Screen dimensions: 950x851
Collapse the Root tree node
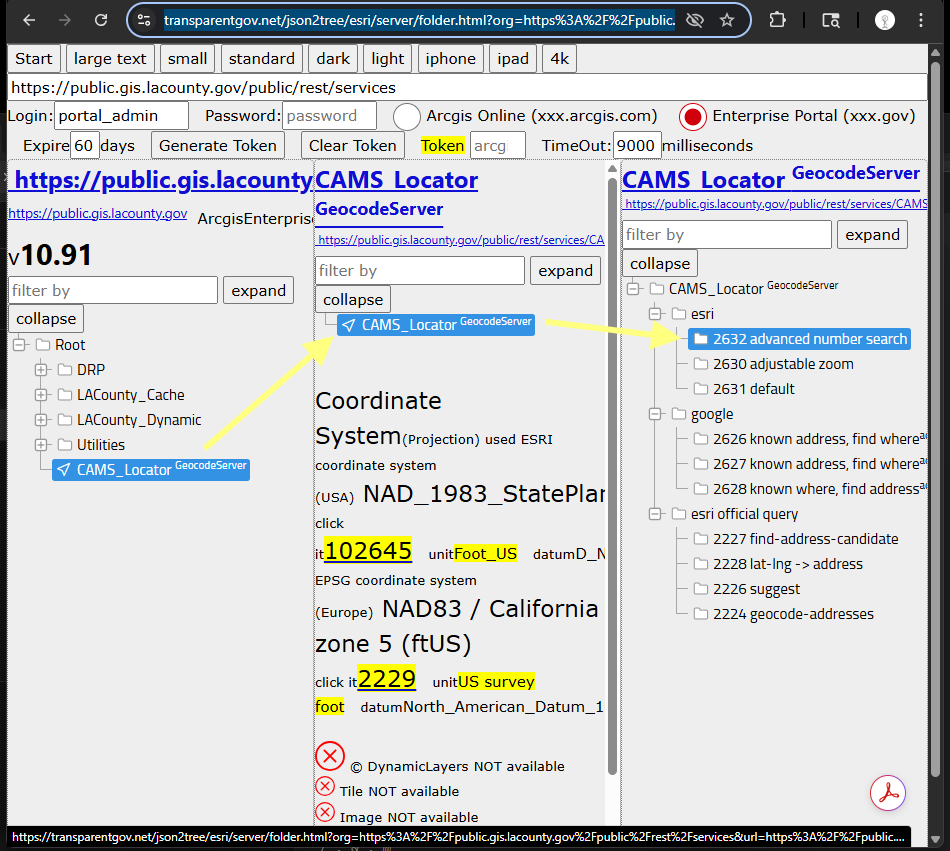click(19, 345)
